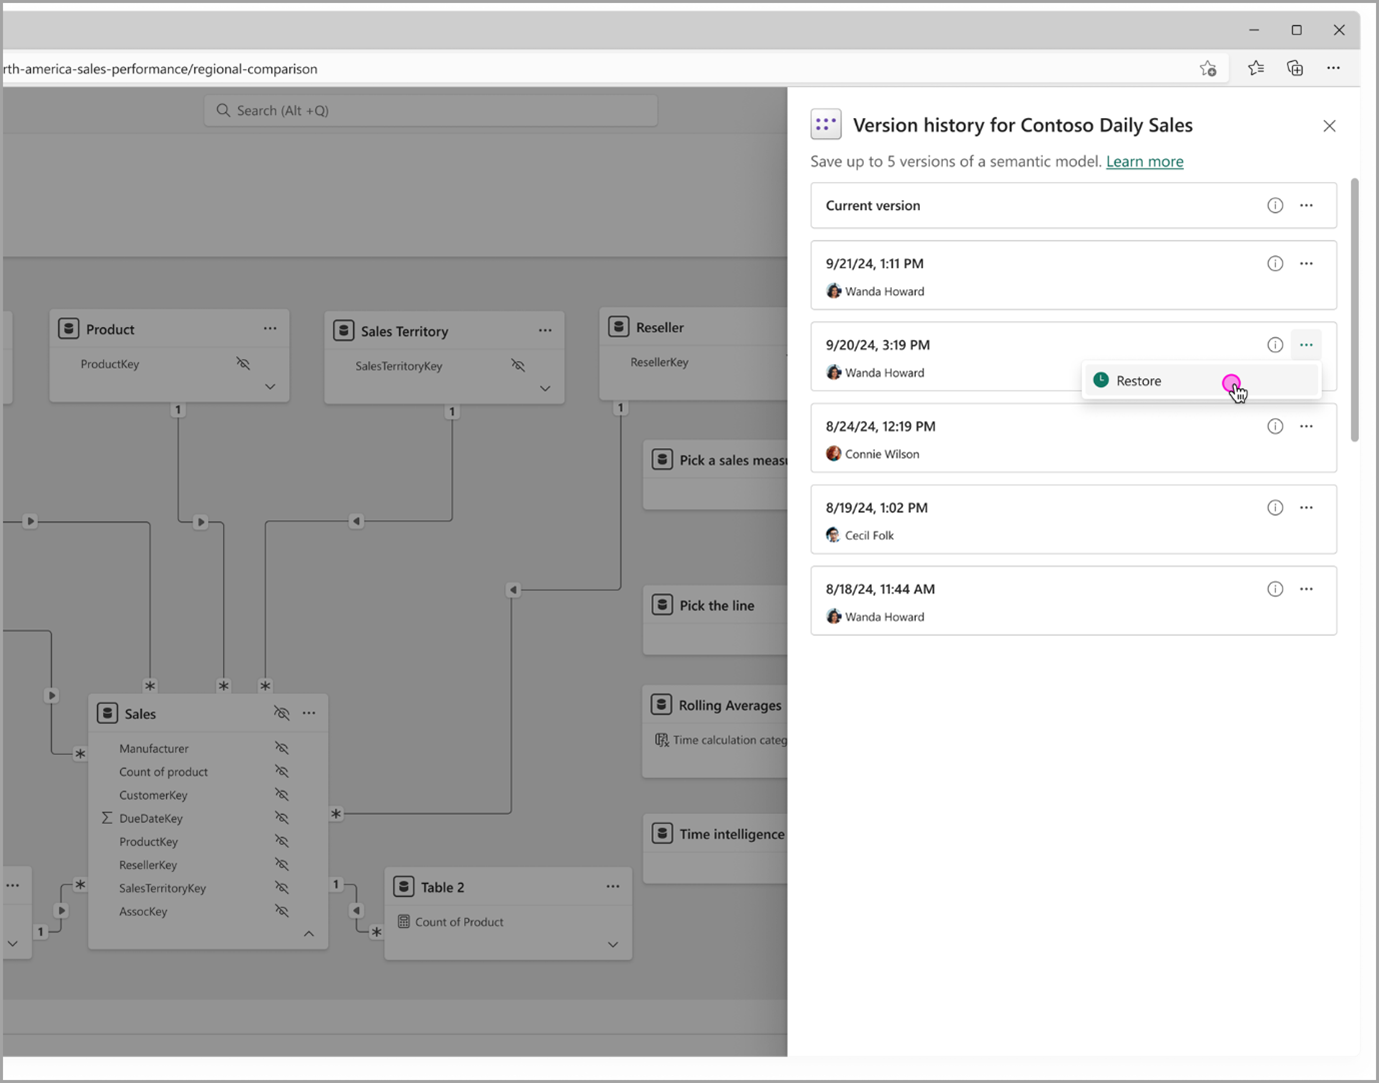This screenshot has width=1379, height=1083.
Task: Hide the ProductKey field in the Product table
Action: tap(243, 364)
